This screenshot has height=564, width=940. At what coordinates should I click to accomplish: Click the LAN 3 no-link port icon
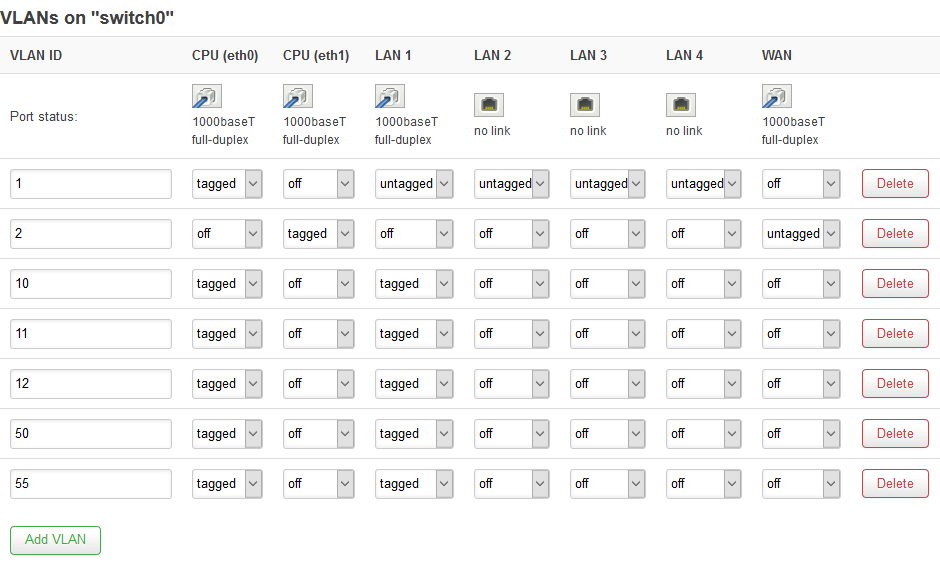coord(585,105)
